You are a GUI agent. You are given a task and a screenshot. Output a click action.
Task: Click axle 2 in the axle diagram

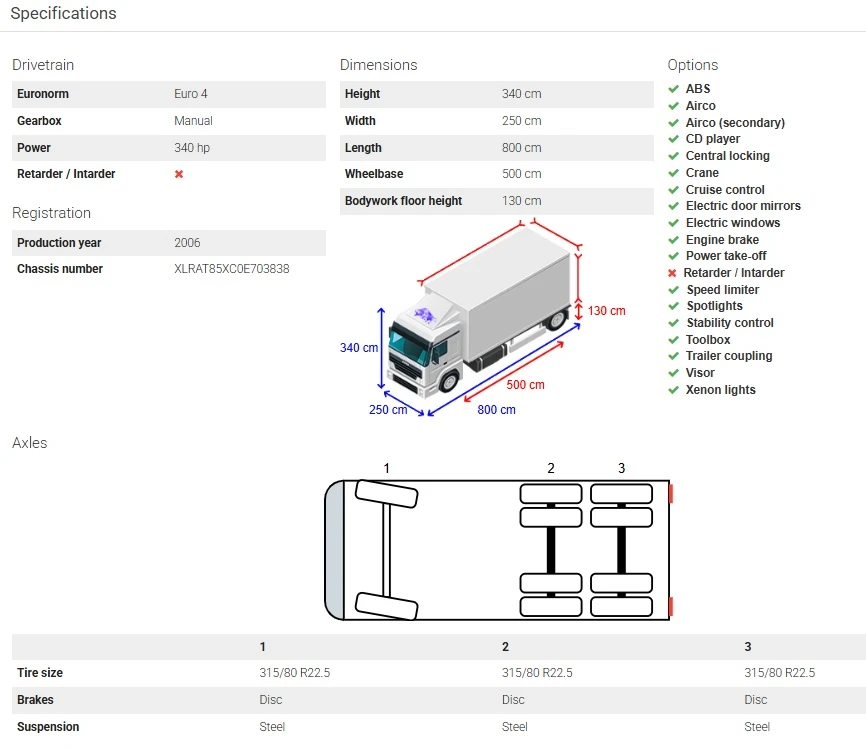click(550, 549)
